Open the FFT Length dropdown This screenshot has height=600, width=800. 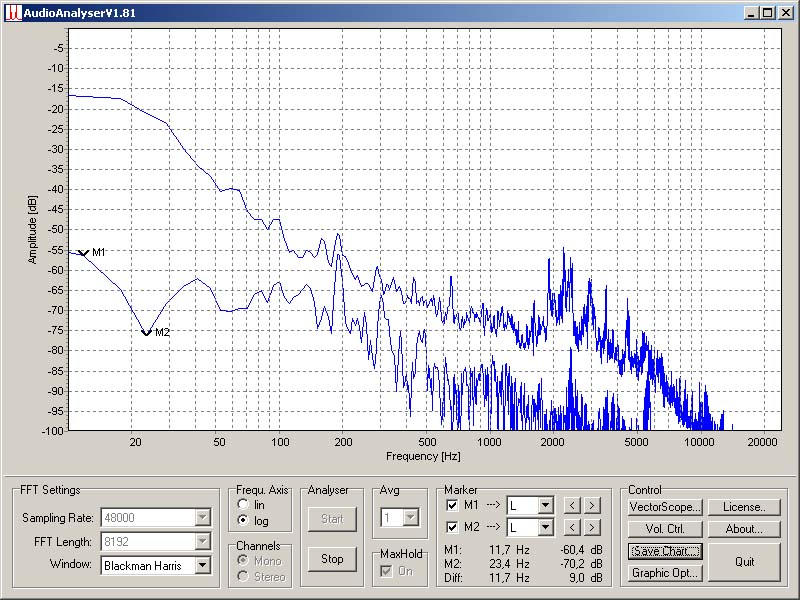coord(203,541)
